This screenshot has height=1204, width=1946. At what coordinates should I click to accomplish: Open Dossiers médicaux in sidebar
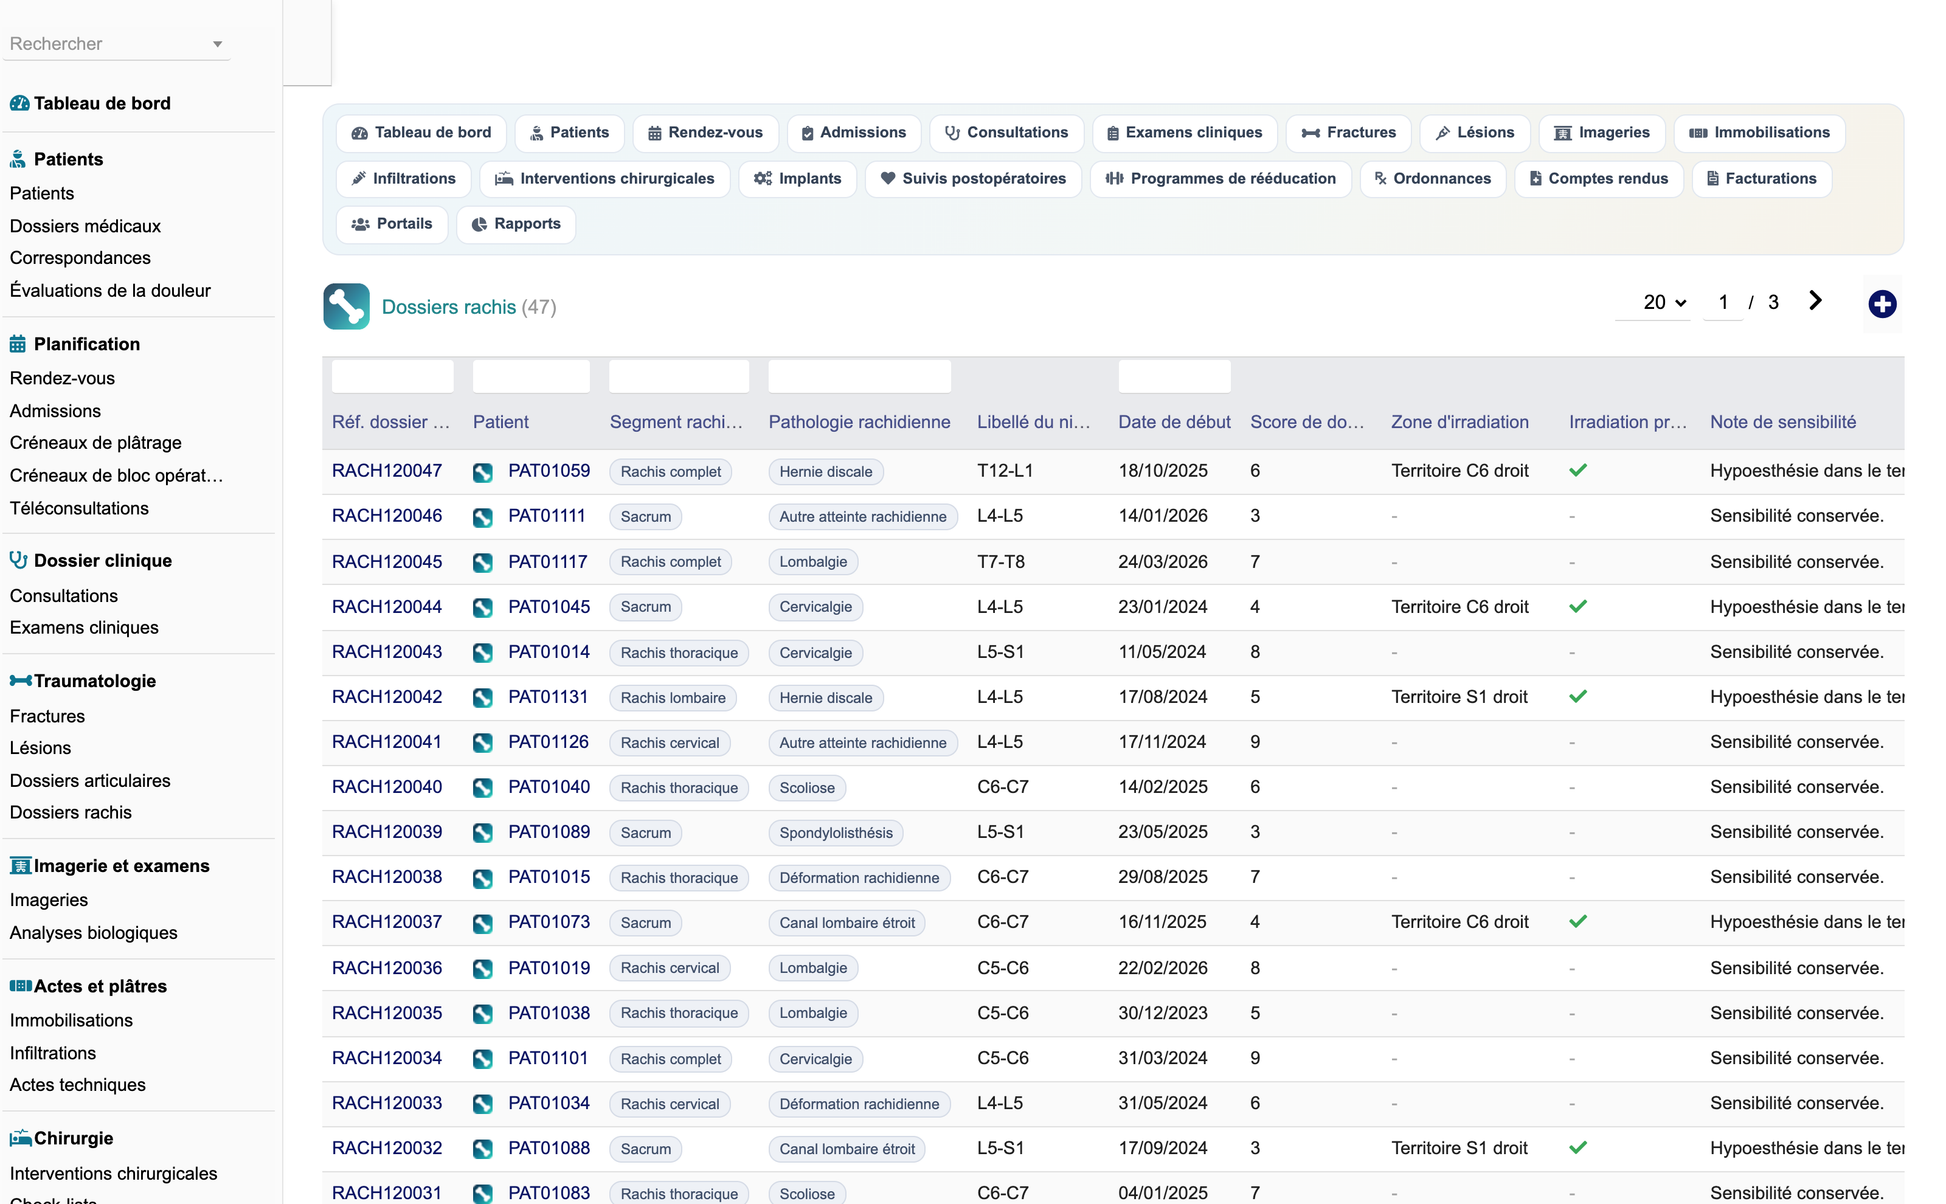coord(85,226)
